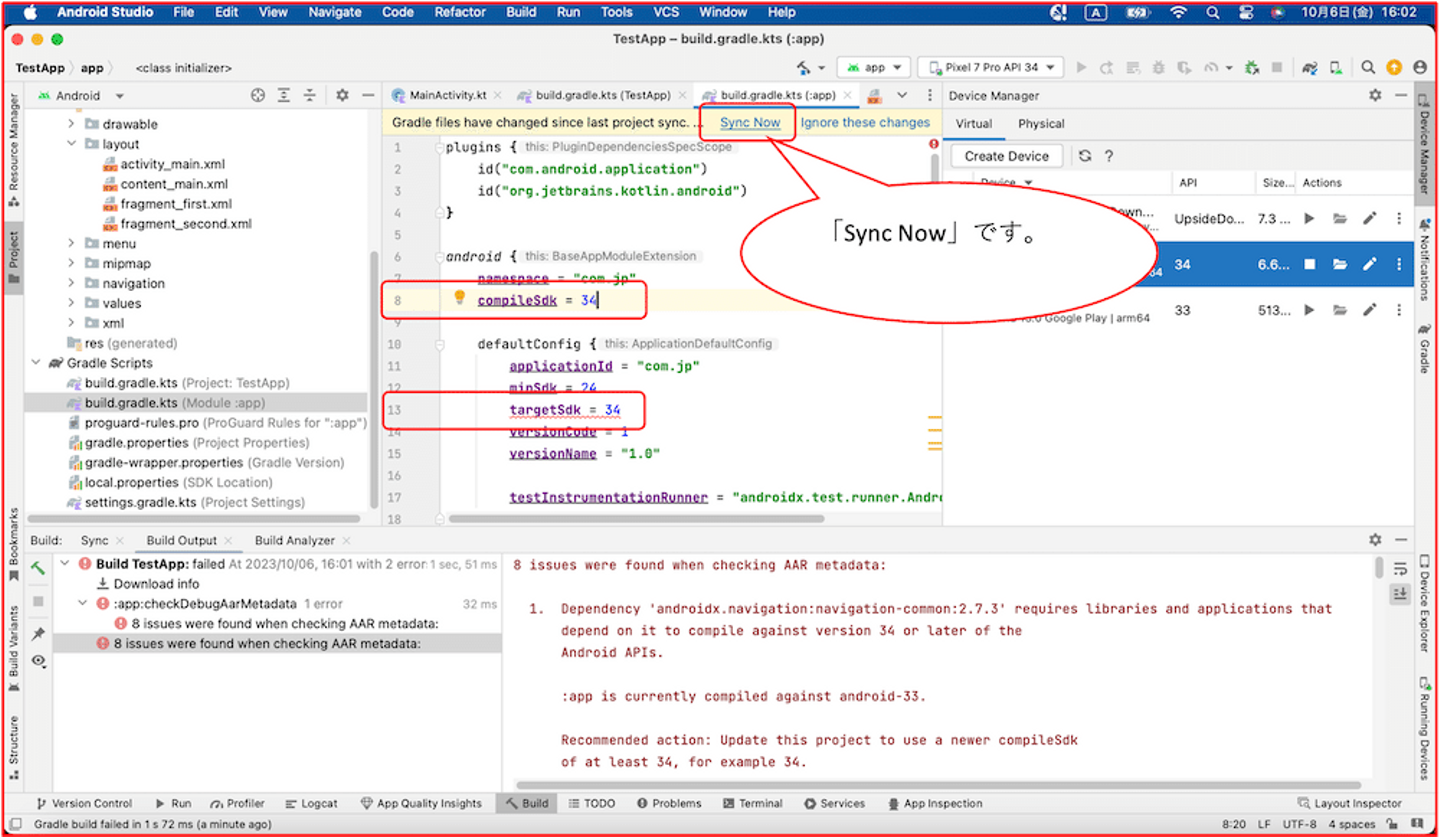1440x837 pixels.
Task: Open the Refactor menu in menu bar
Action: (459, 12)
